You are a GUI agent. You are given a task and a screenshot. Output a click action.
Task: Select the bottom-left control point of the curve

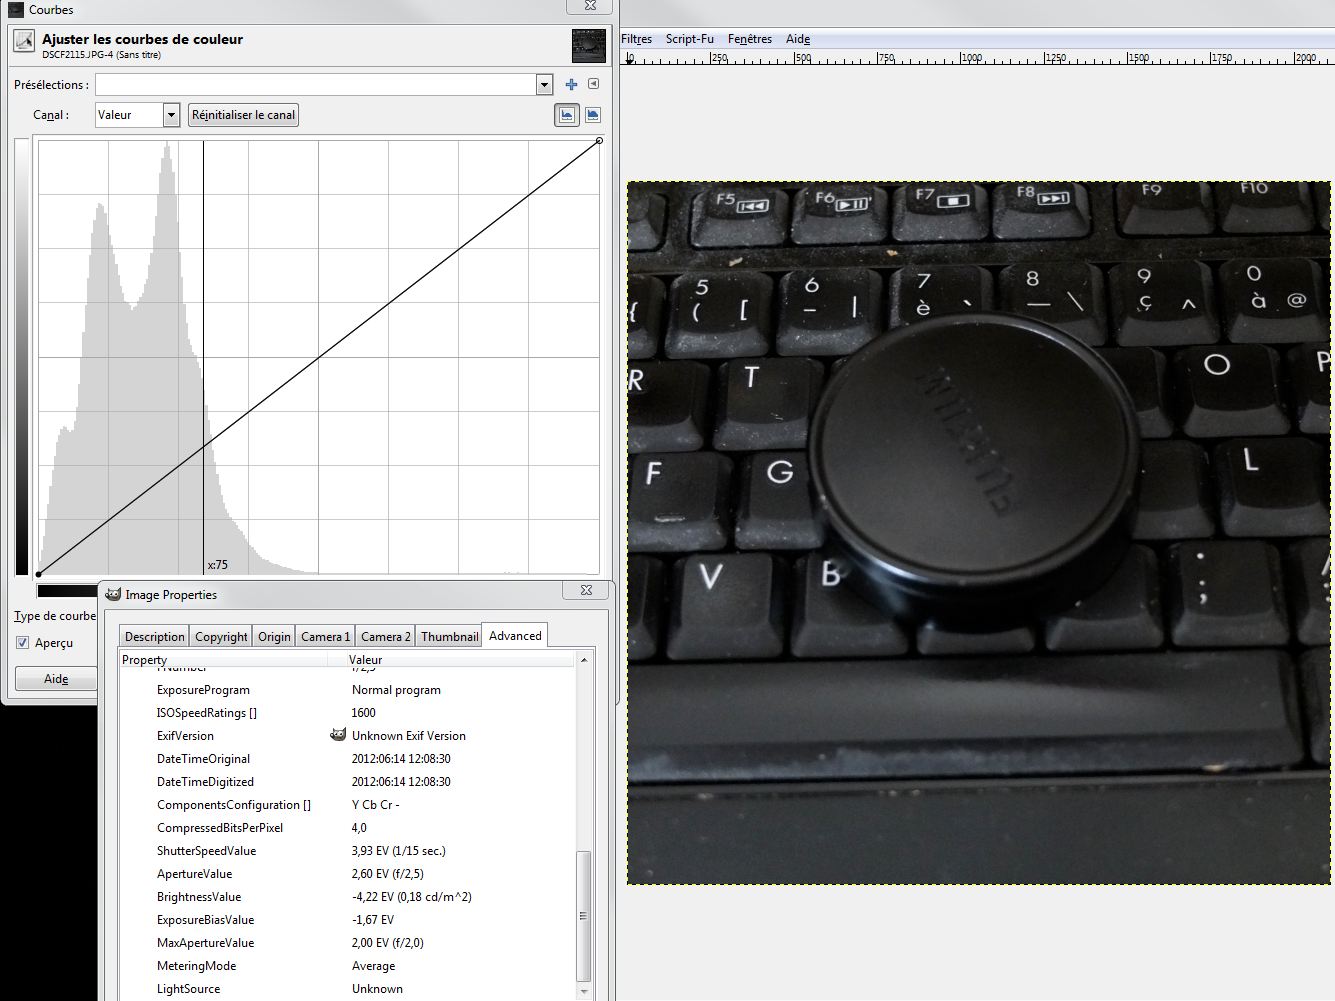38,574
